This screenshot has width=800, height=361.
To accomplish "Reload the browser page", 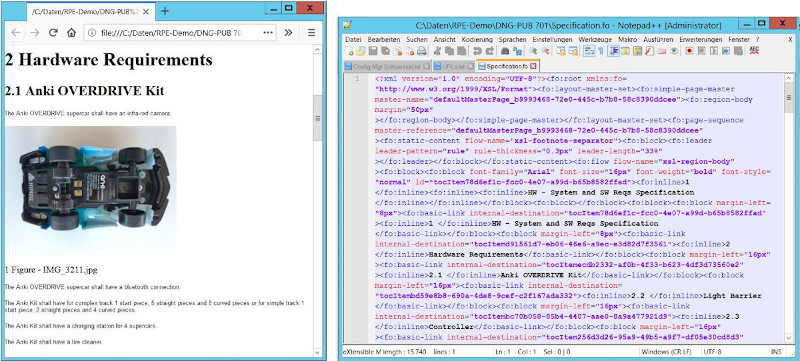I will pyautogui.click(x=53, y=33).
